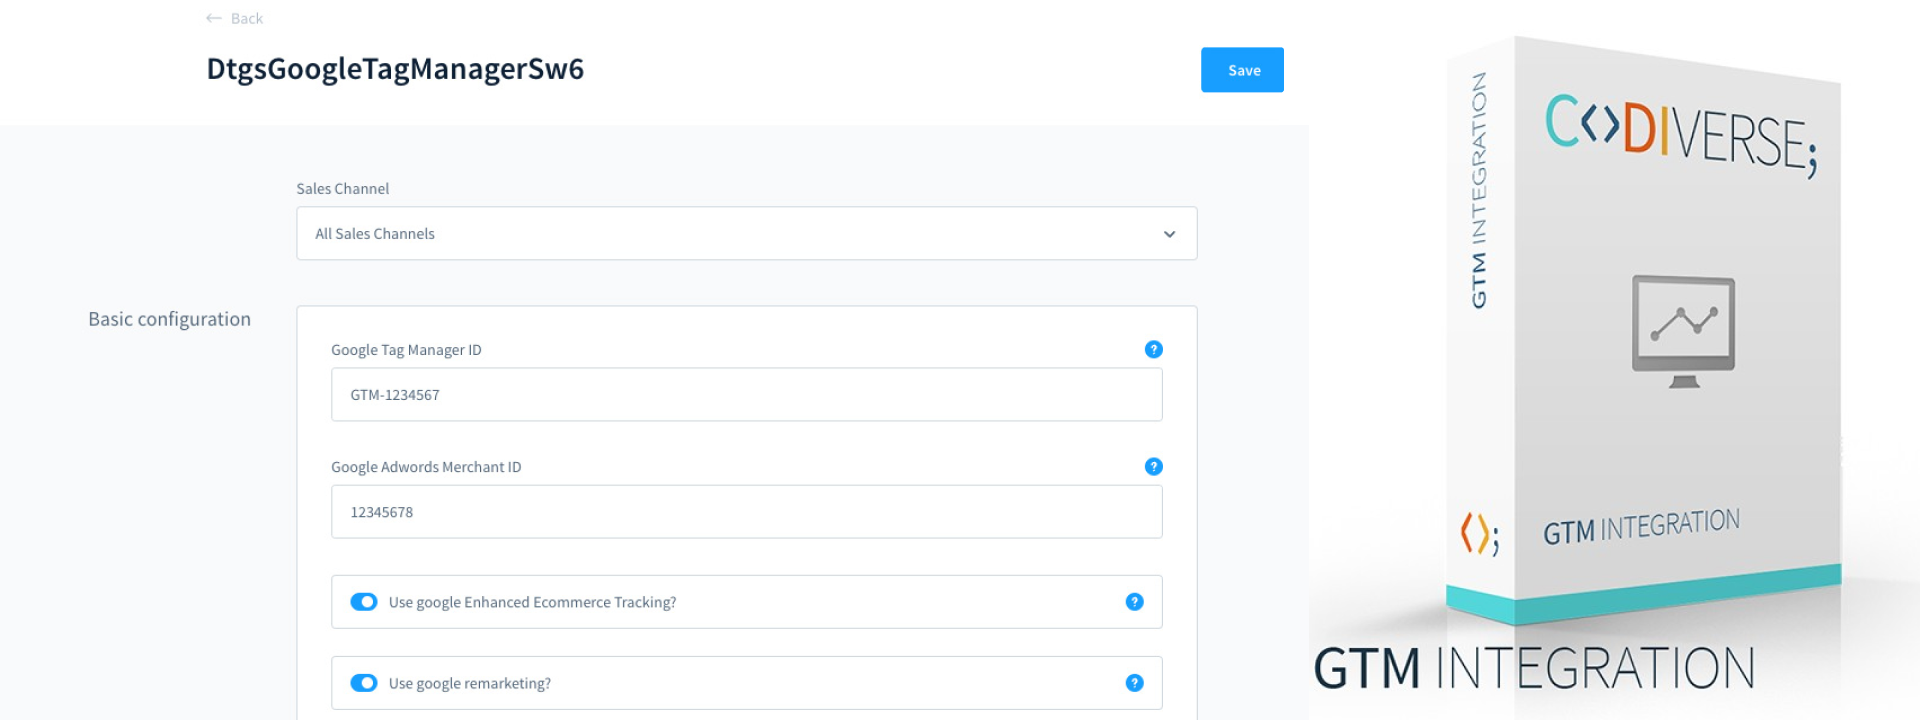Click the CODIVERSE logo on the box

(1681, 135)
